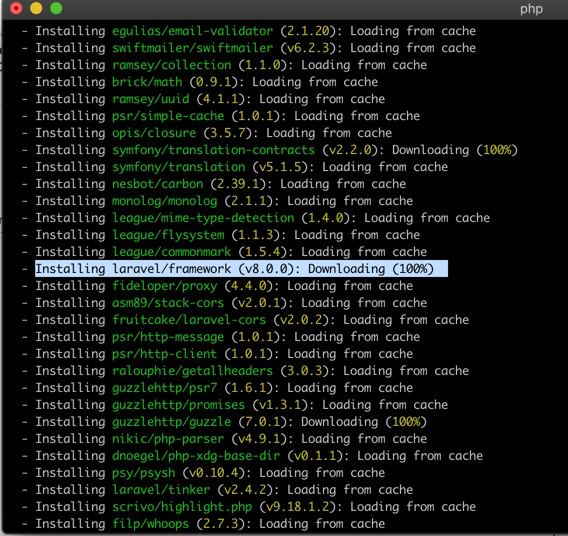The image size is (568, 536).
Task: Click the 'php' window title
Action: (x=531, y=9)
